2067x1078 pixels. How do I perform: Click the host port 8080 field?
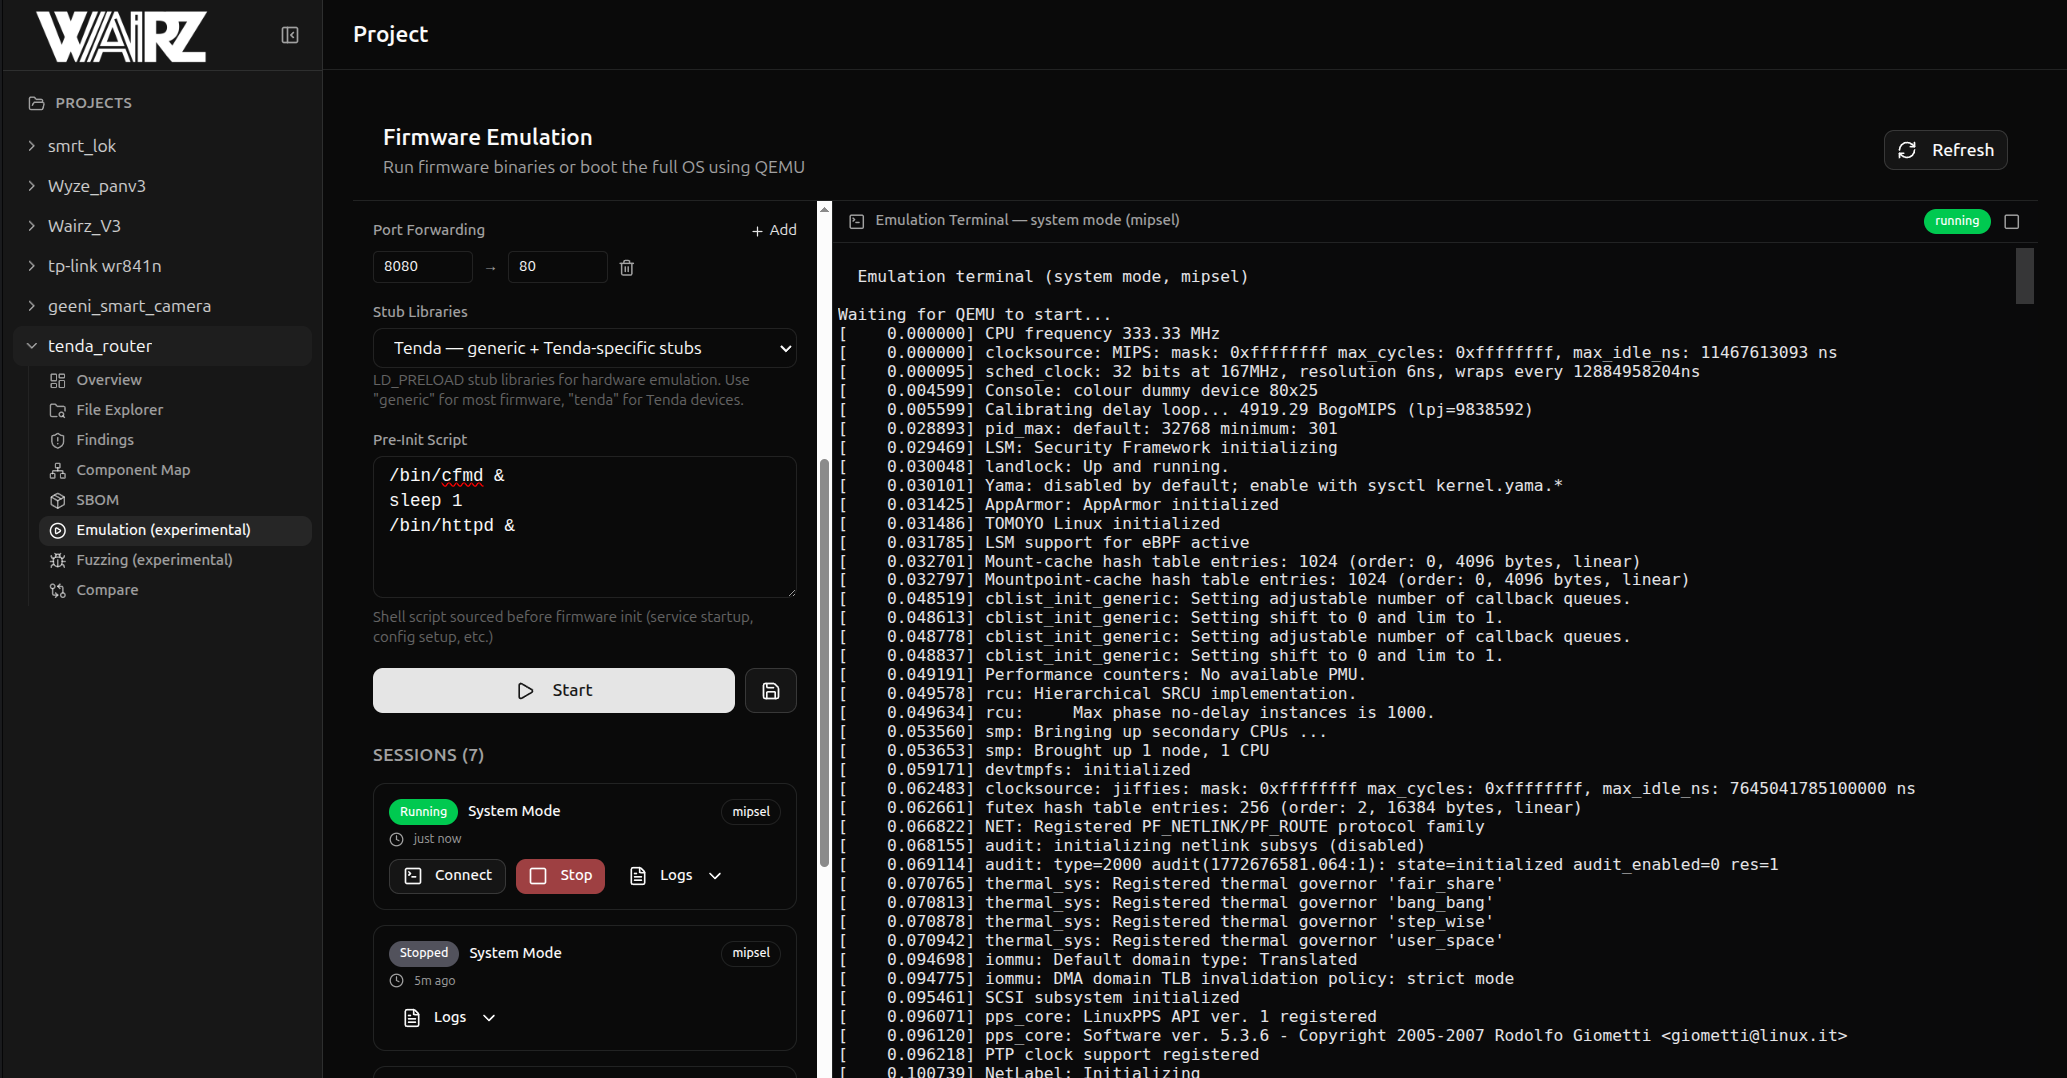point(421,267)
